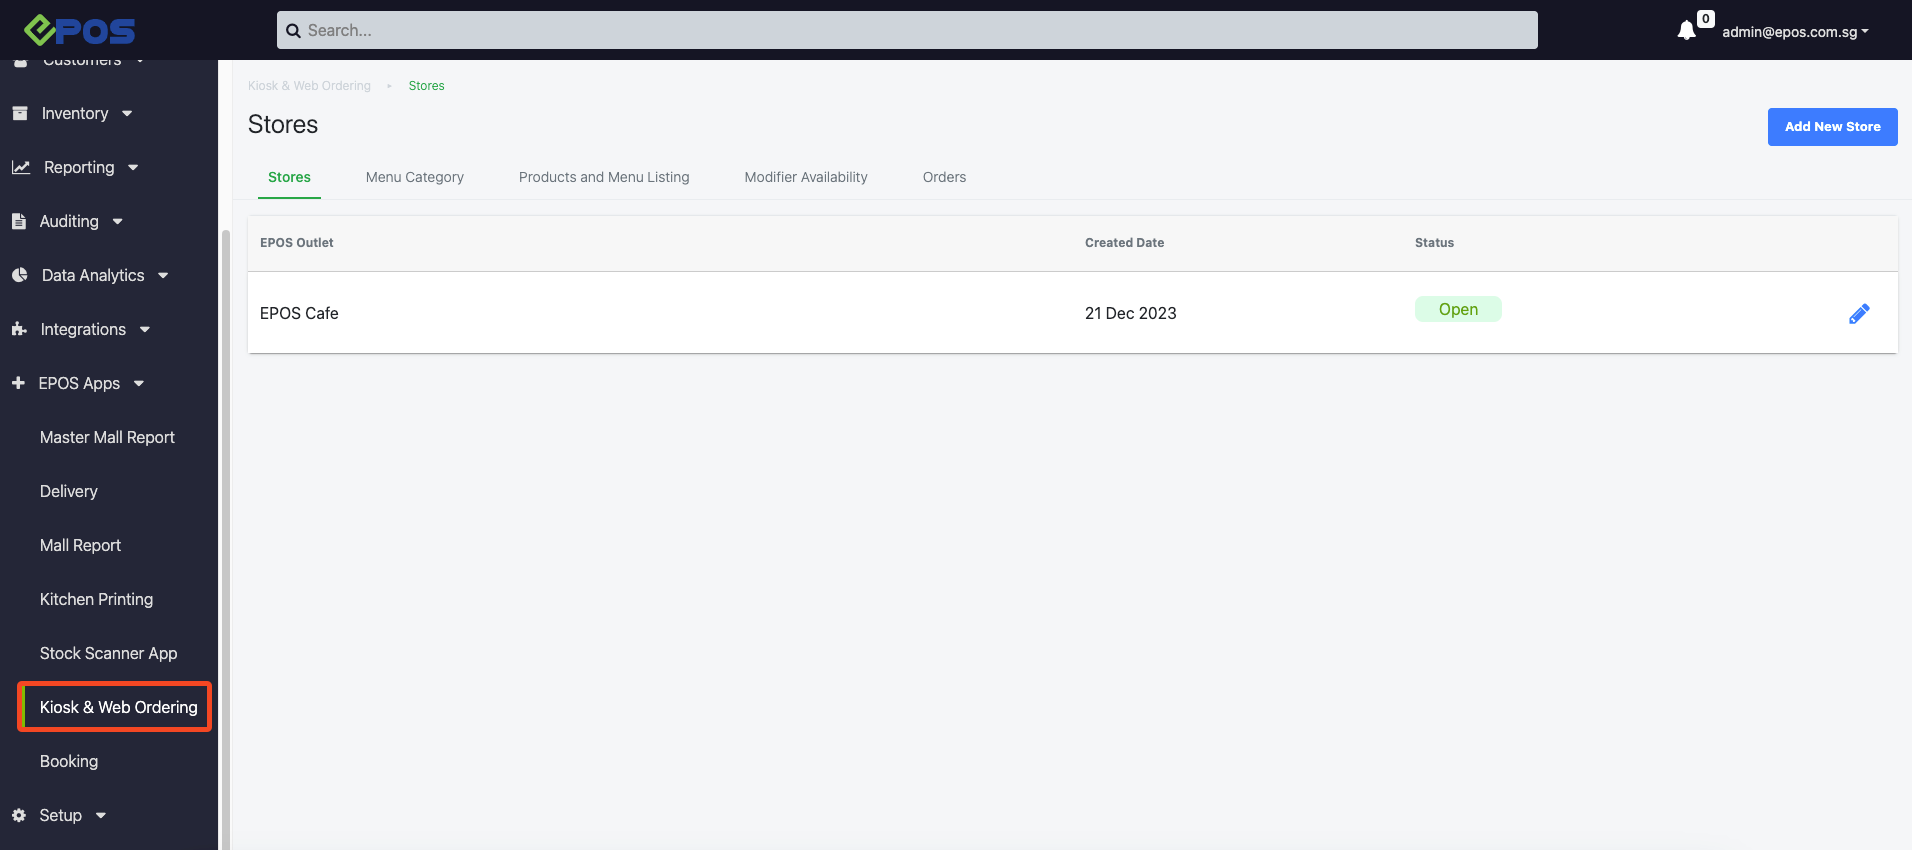The image size is (1912, 850).
Task: Click the 21 Dec 2023 date cell
Action: tap(1130, 313)
